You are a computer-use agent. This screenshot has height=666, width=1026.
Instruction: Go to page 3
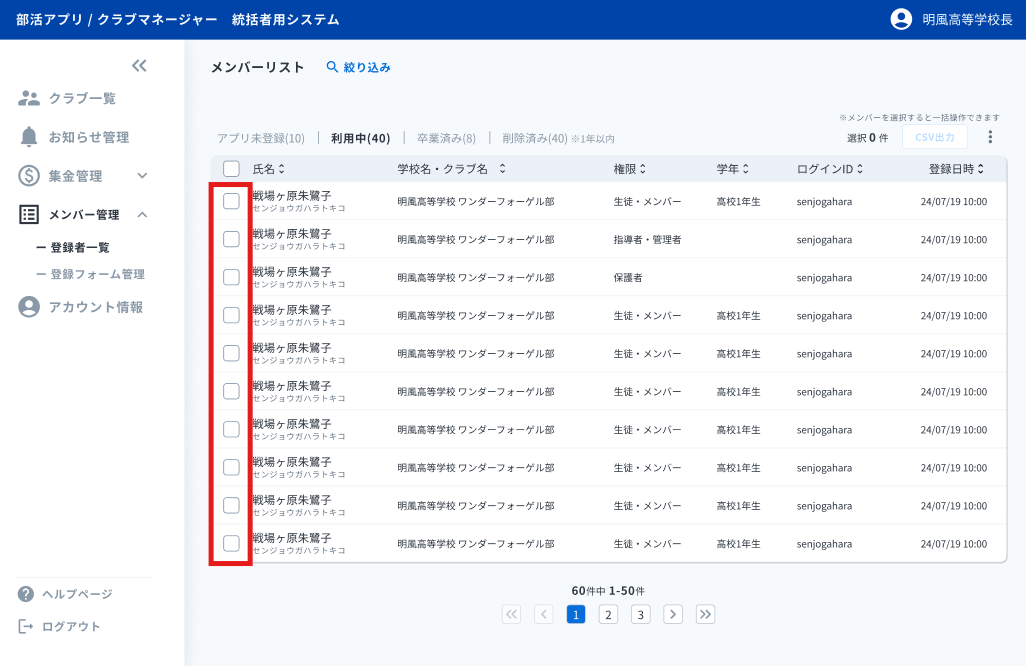(641, 614)
